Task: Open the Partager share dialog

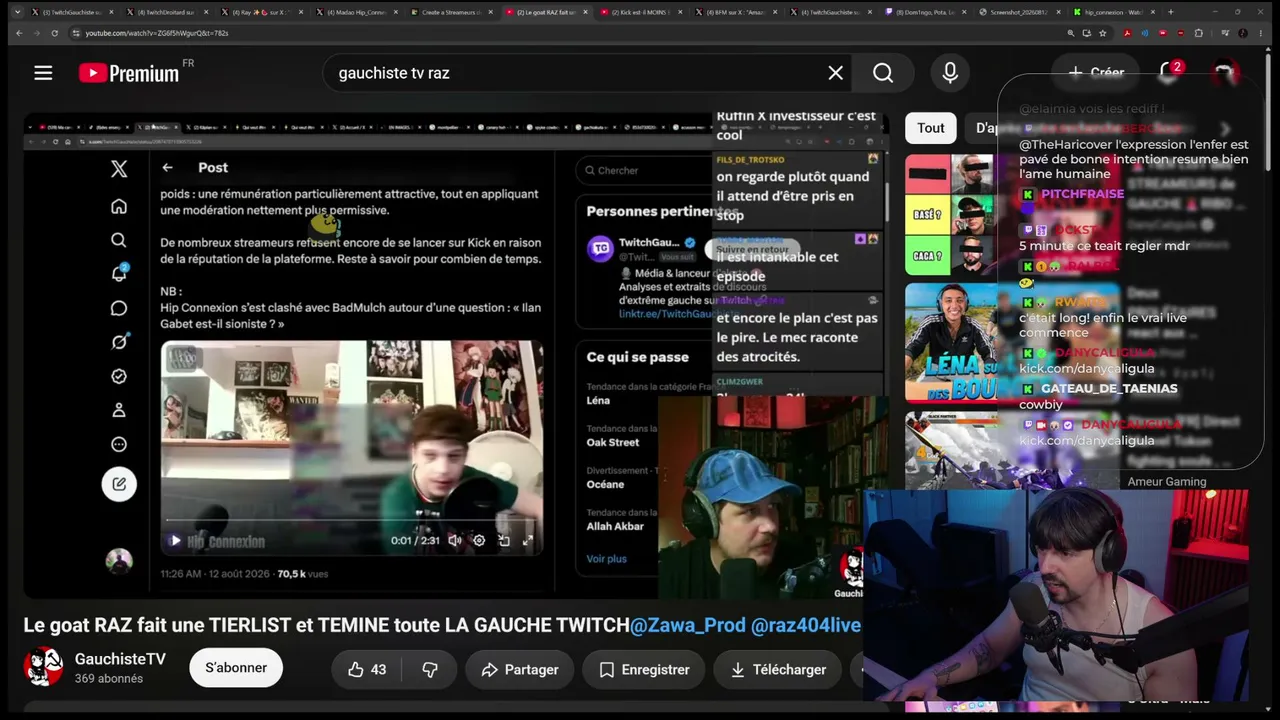Action: (x=520, y=669)
